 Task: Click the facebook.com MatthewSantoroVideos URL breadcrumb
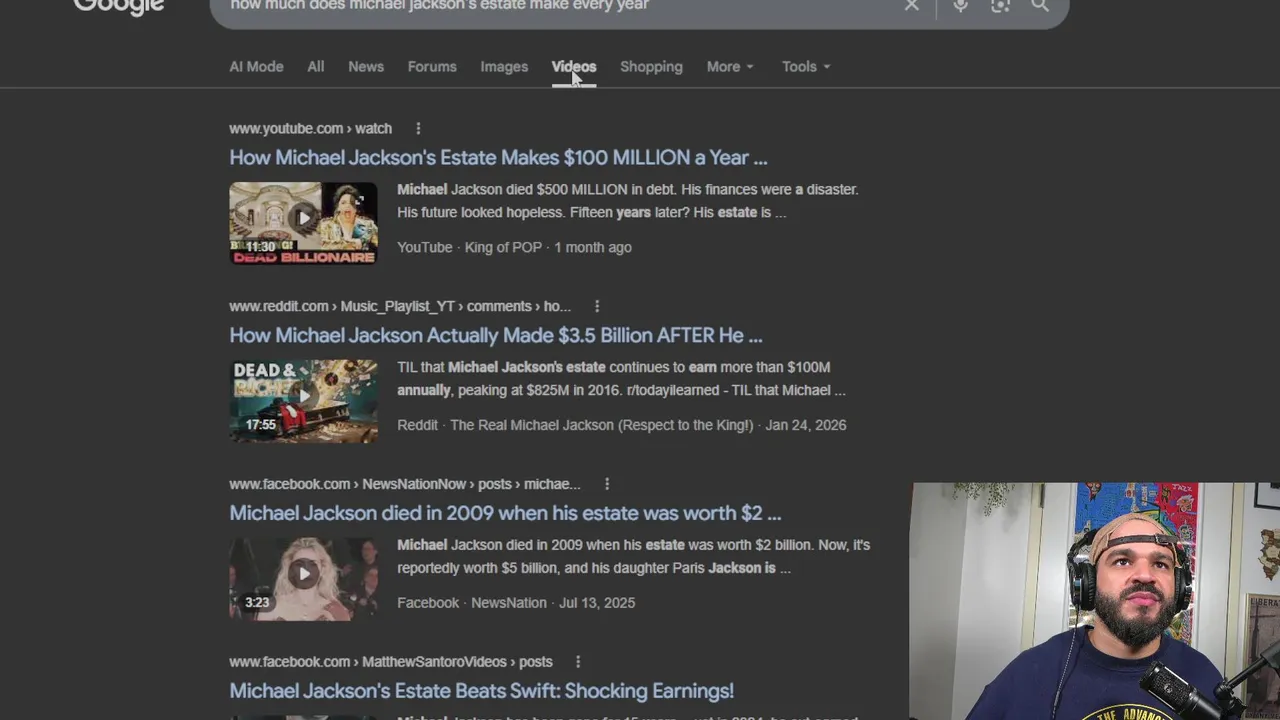(x=391, y=662)
